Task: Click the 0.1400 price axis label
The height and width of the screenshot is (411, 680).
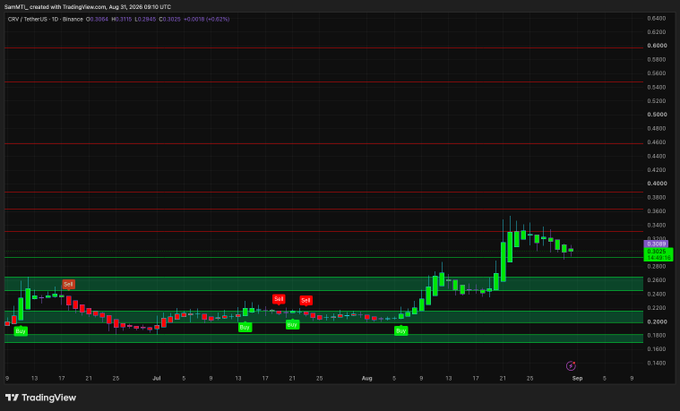Action: pos(656,363)
